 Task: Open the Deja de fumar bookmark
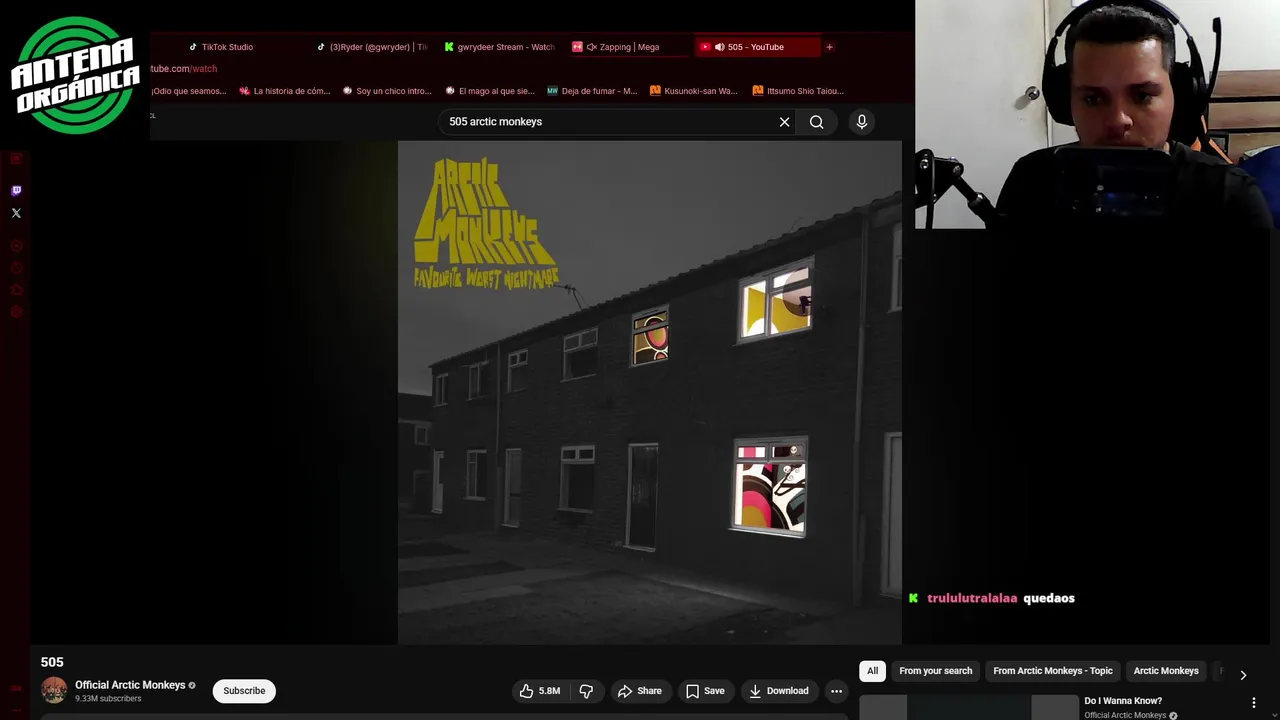click(592, 91)
